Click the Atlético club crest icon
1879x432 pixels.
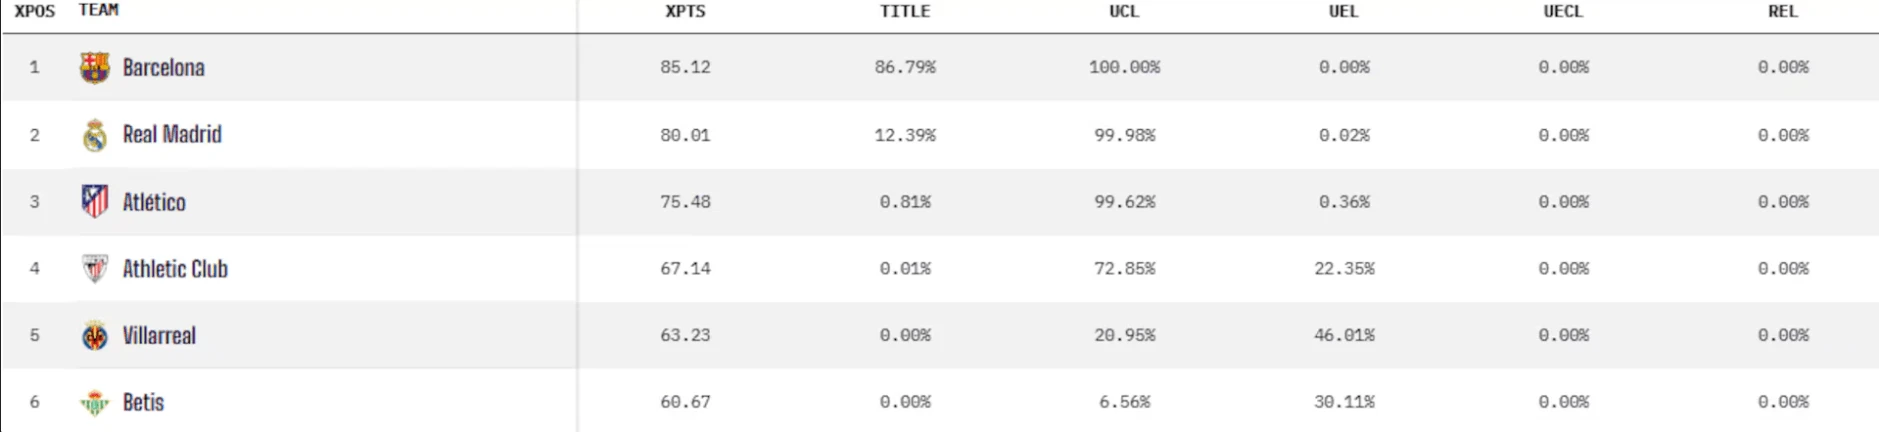coord(95,202)
